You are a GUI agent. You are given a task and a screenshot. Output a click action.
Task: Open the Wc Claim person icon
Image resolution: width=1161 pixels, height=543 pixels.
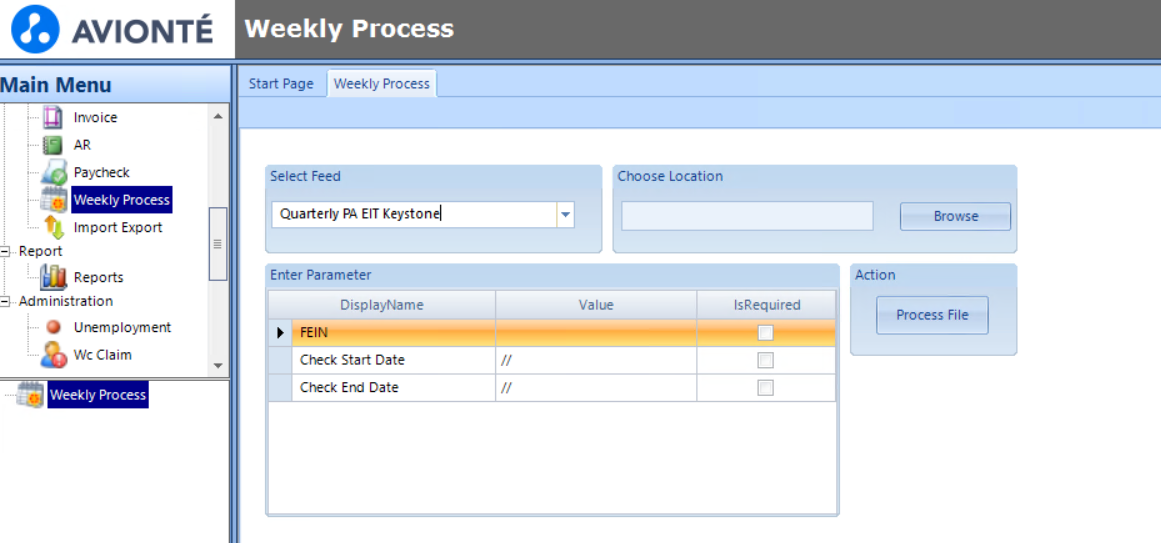coord(54,354)
